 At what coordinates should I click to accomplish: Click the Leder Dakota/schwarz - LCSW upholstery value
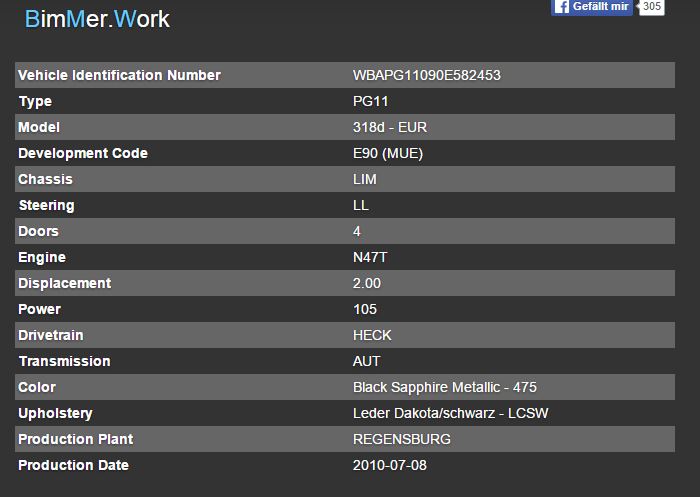(x=450, y=414)
